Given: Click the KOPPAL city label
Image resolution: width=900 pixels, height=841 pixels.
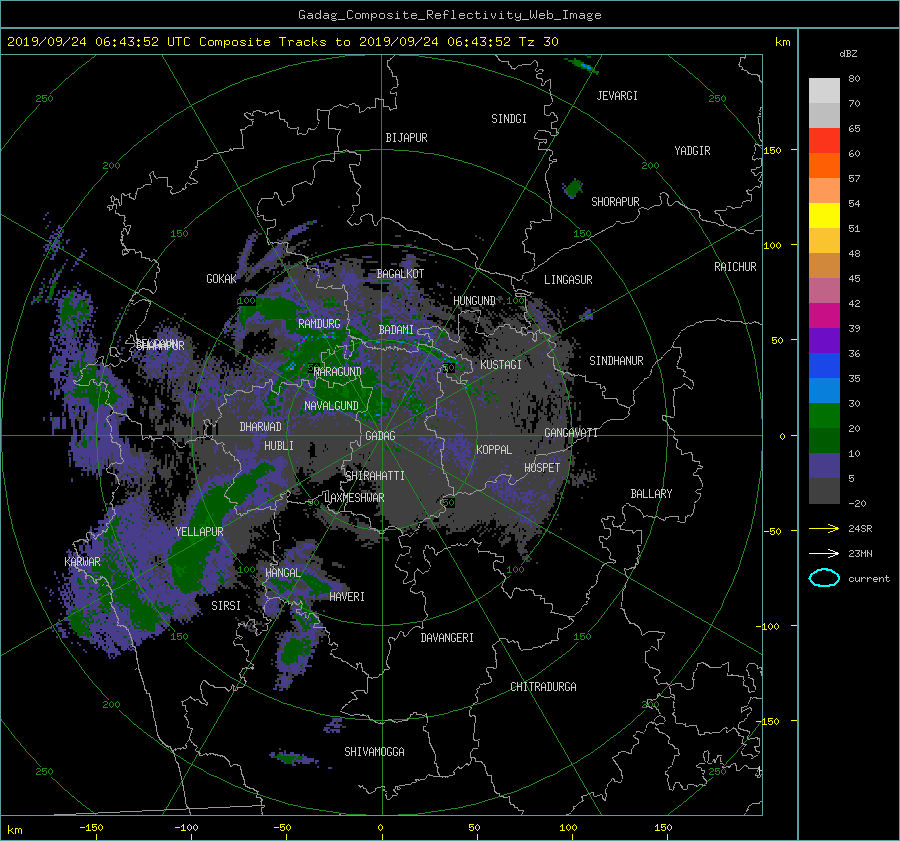Looking at the screenshot, I should [x=494, y=450].
